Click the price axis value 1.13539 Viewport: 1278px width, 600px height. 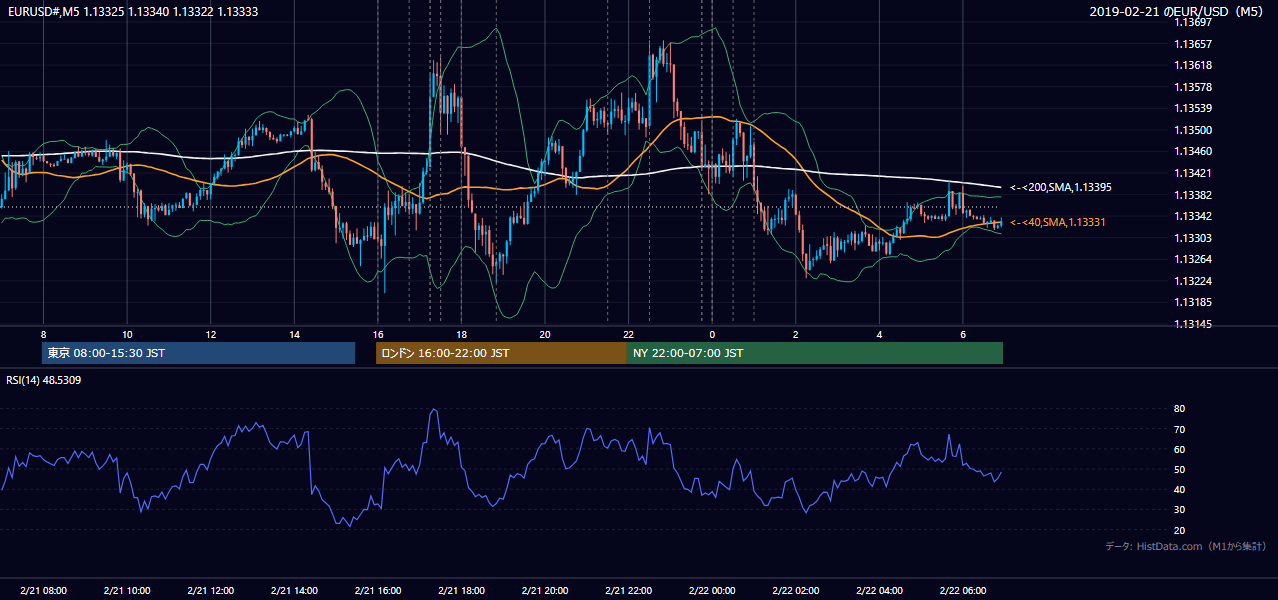coord(1192,108)
